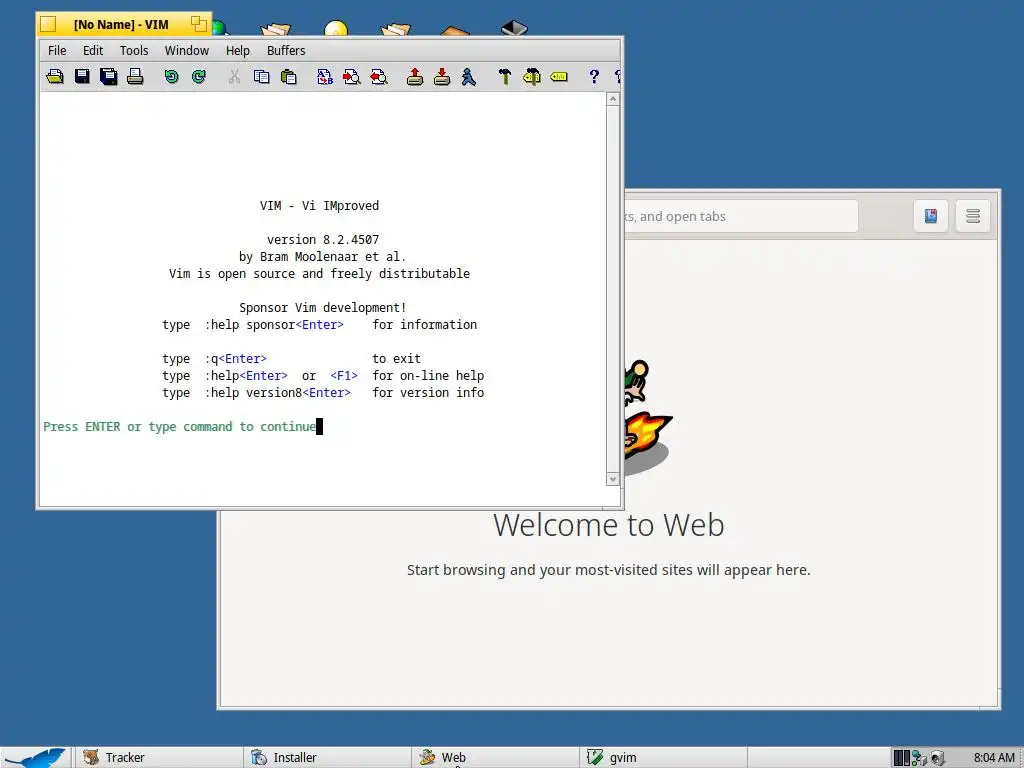1024x768 pixels.
Task: Click the Open file icon in gvim toolbar
Action: click(55, 77)
